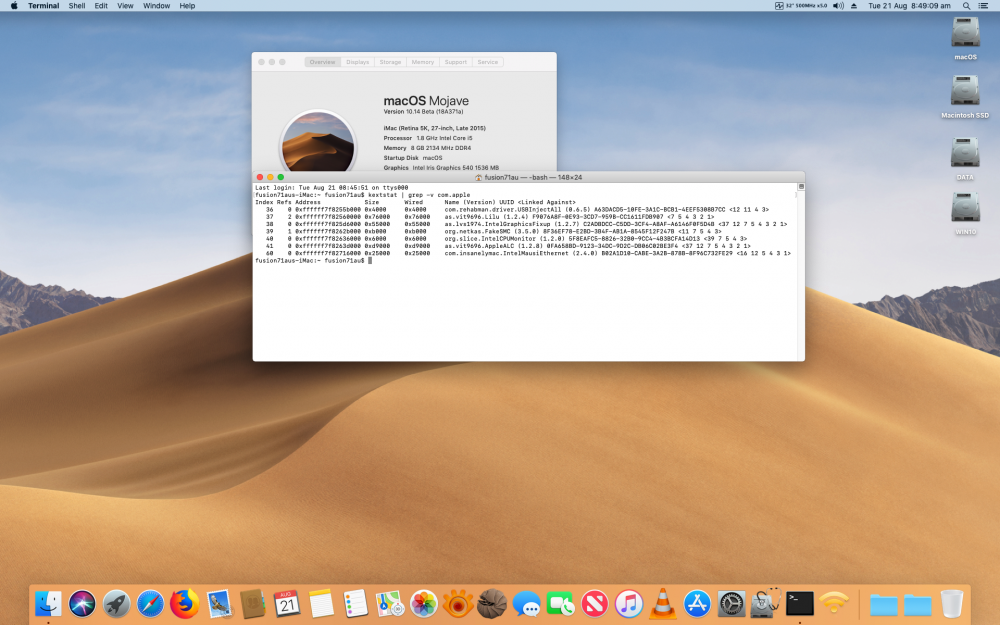Click the date and time in menu bar
The width and height of the screenshot is (1000, 625).
(909, 6)
